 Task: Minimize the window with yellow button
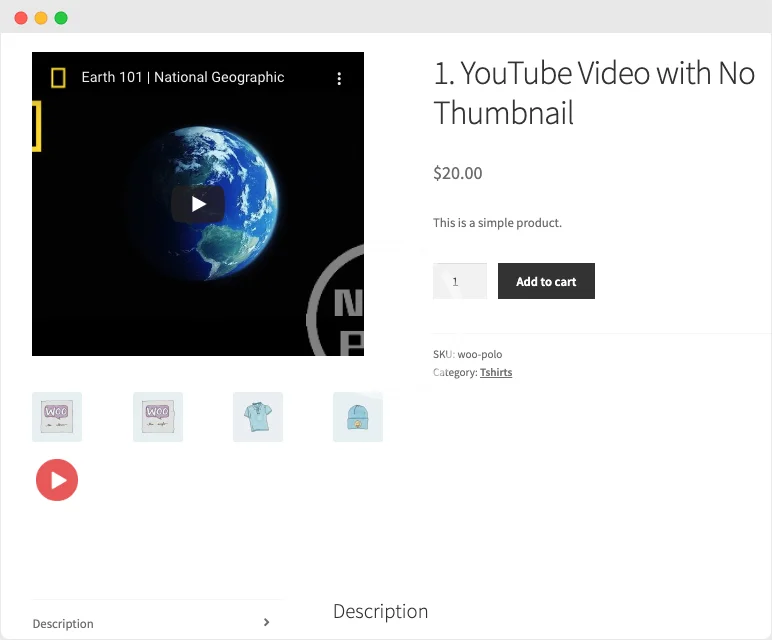point(41,18)
